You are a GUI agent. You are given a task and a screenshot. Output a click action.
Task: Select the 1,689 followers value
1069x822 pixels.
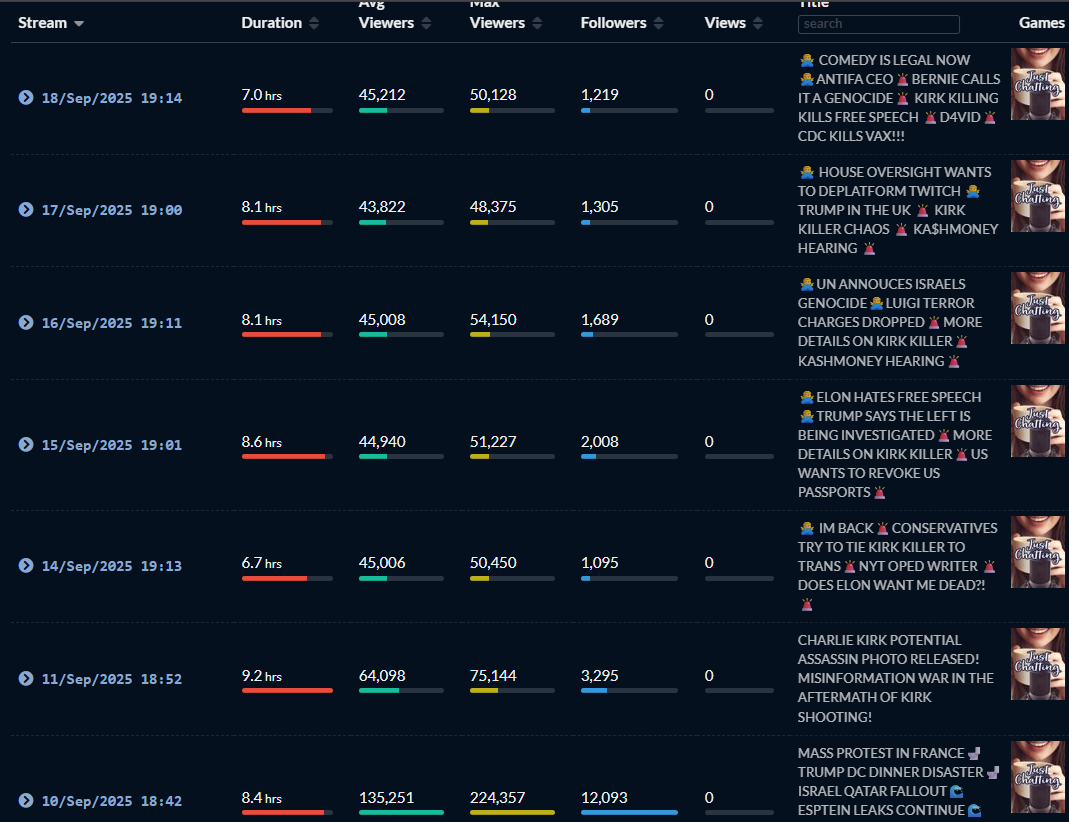click(600, 320)
